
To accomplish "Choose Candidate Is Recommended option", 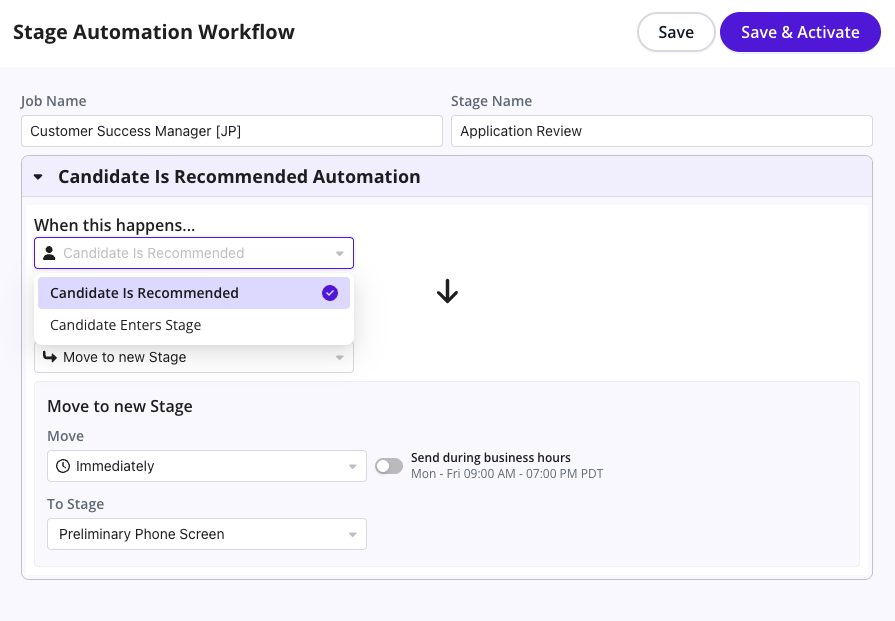I will coord(145,293).
